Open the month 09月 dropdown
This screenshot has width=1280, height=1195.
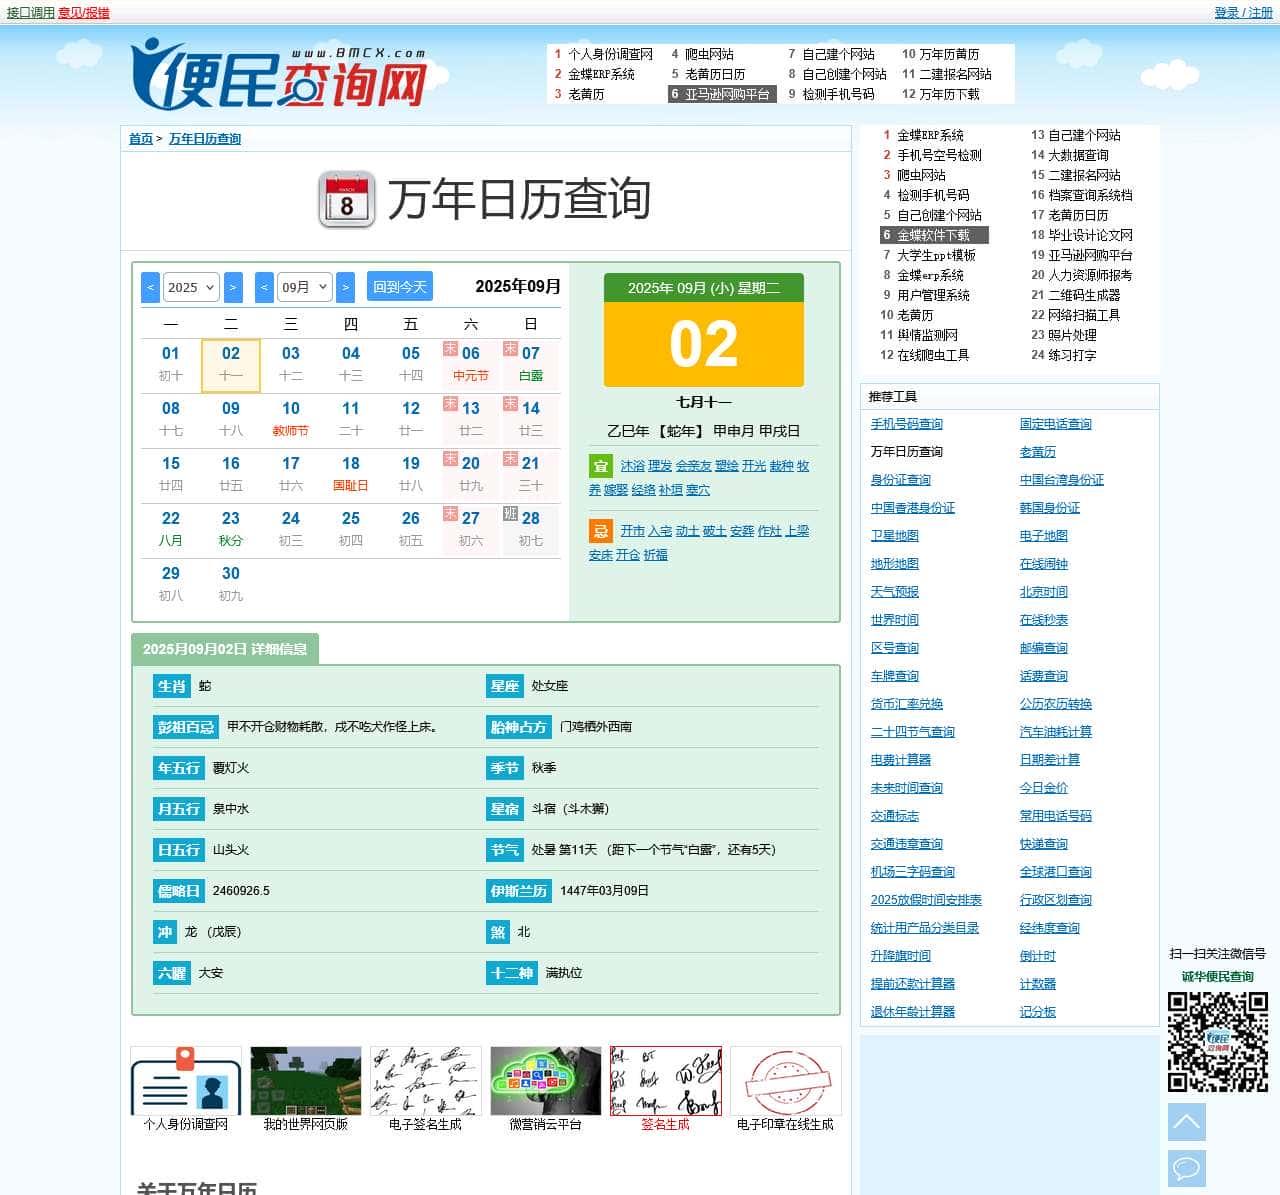click(x=304, y=287)
